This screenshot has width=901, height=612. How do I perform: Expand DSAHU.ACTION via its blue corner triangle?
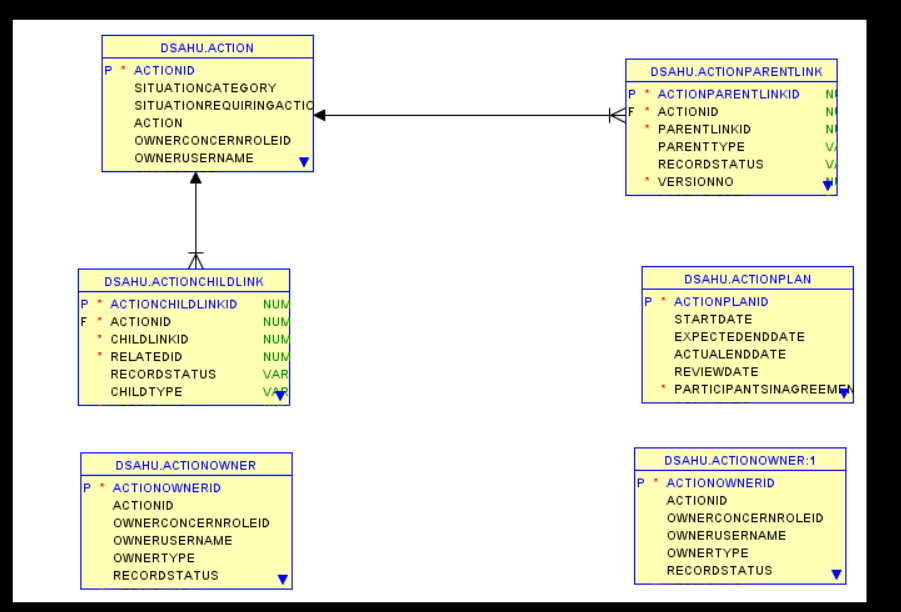click(304, 161)
